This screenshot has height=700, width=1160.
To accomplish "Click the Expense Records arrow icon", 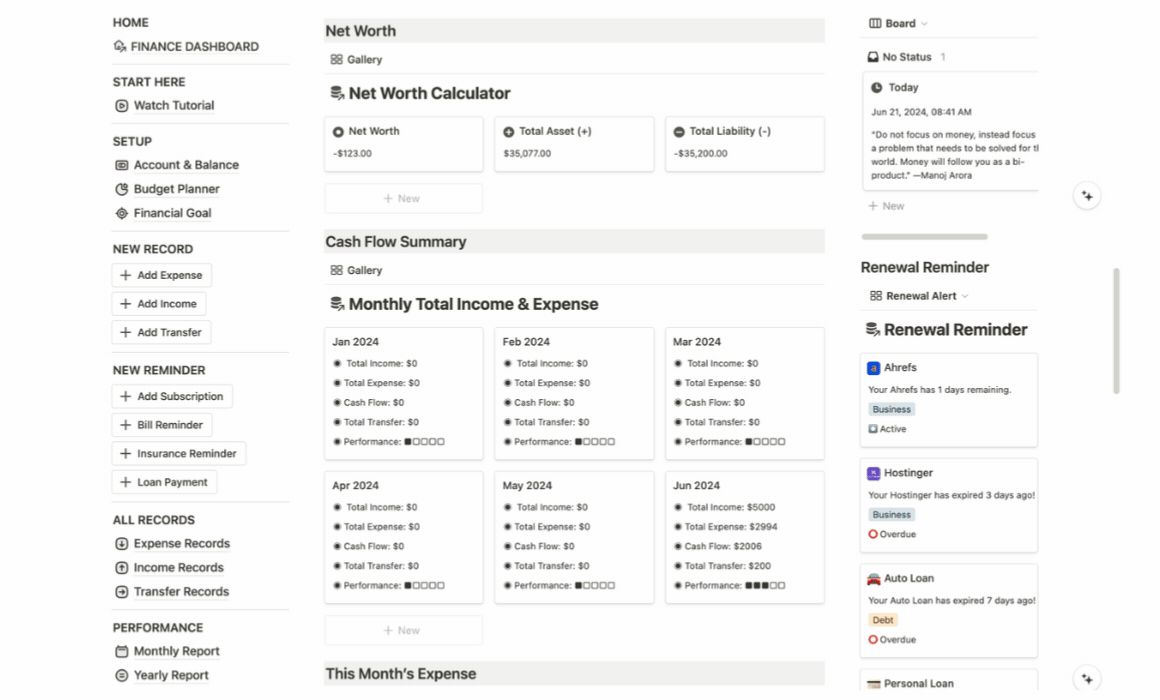I will 121,544.
